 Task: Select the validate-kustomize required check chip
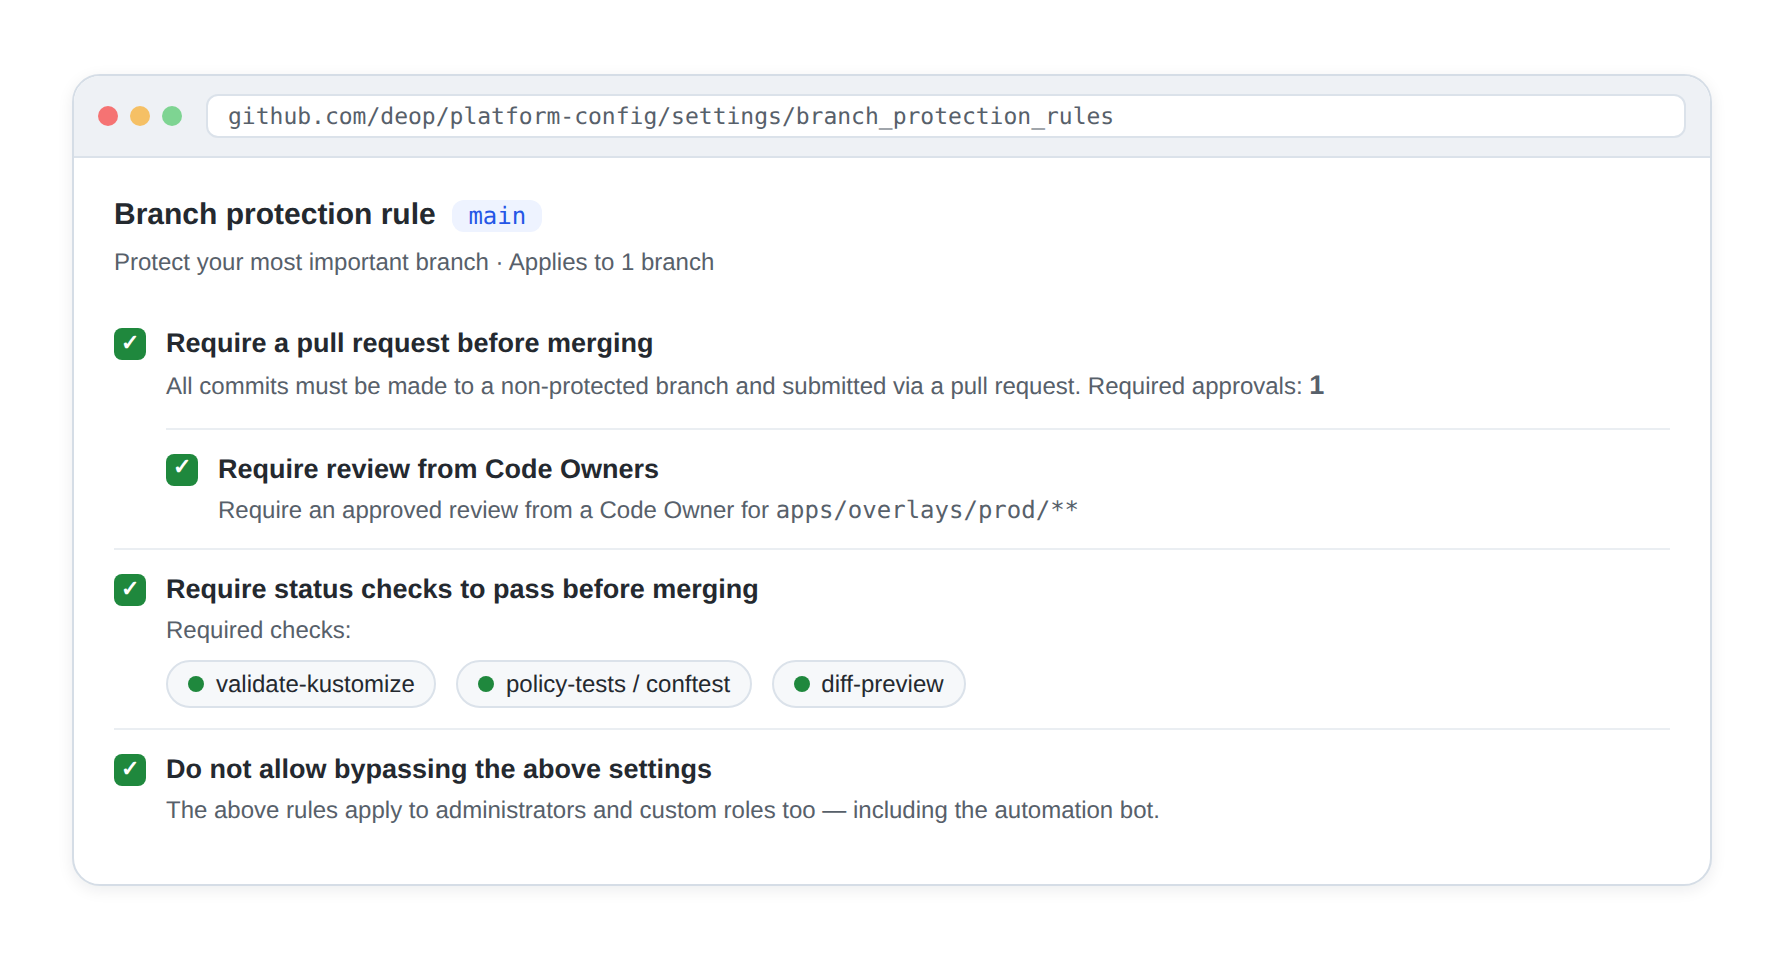[301, 684]
